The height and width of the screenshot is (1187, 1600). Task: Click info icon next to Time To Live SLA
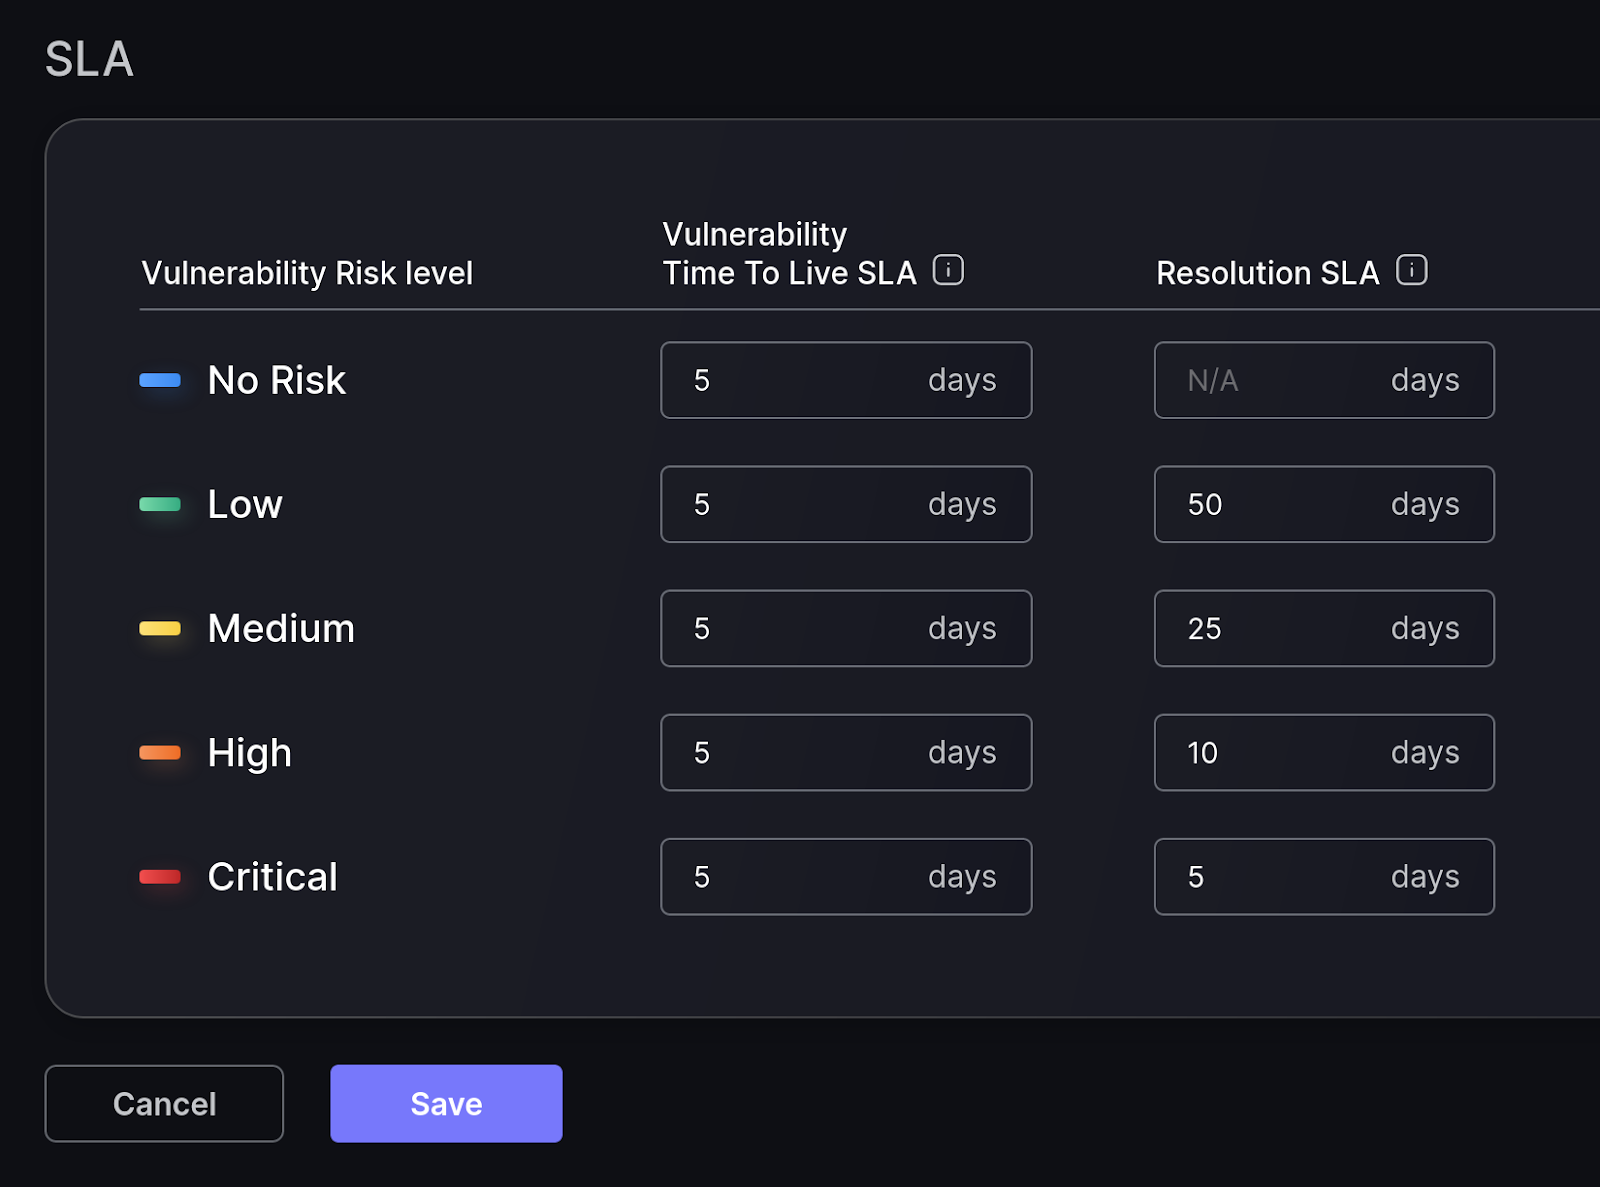point(948,270)
